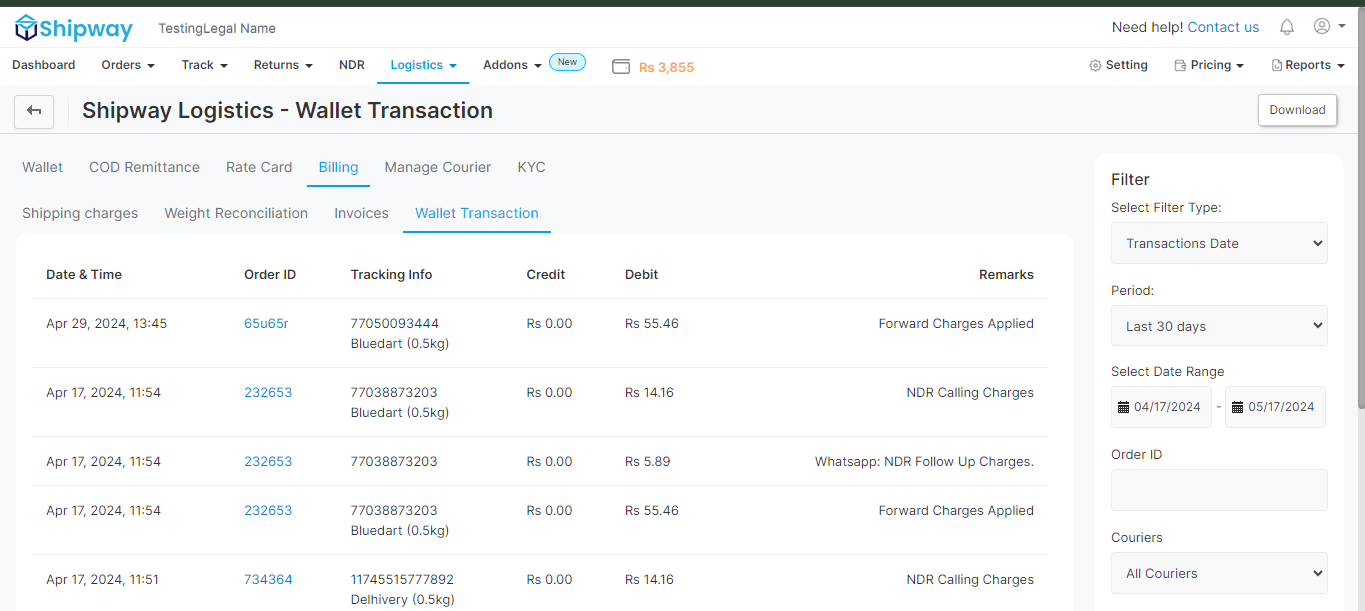Click the Delhivery (0.5kg) courier text

click(403, 600)
